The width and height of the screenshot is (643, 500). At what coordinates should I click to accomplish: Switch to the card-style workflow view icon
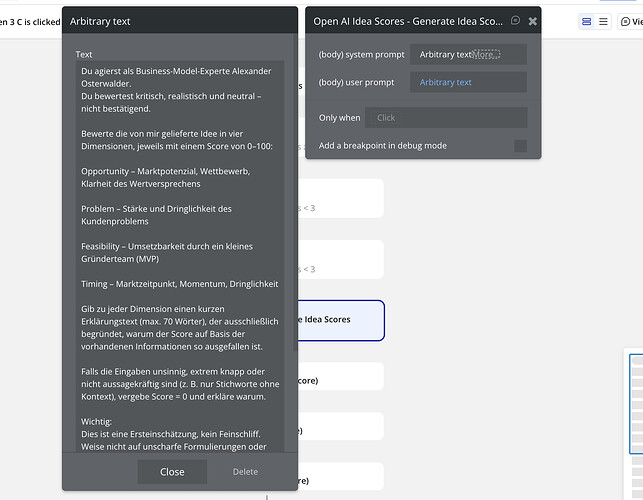click(586, 21)
